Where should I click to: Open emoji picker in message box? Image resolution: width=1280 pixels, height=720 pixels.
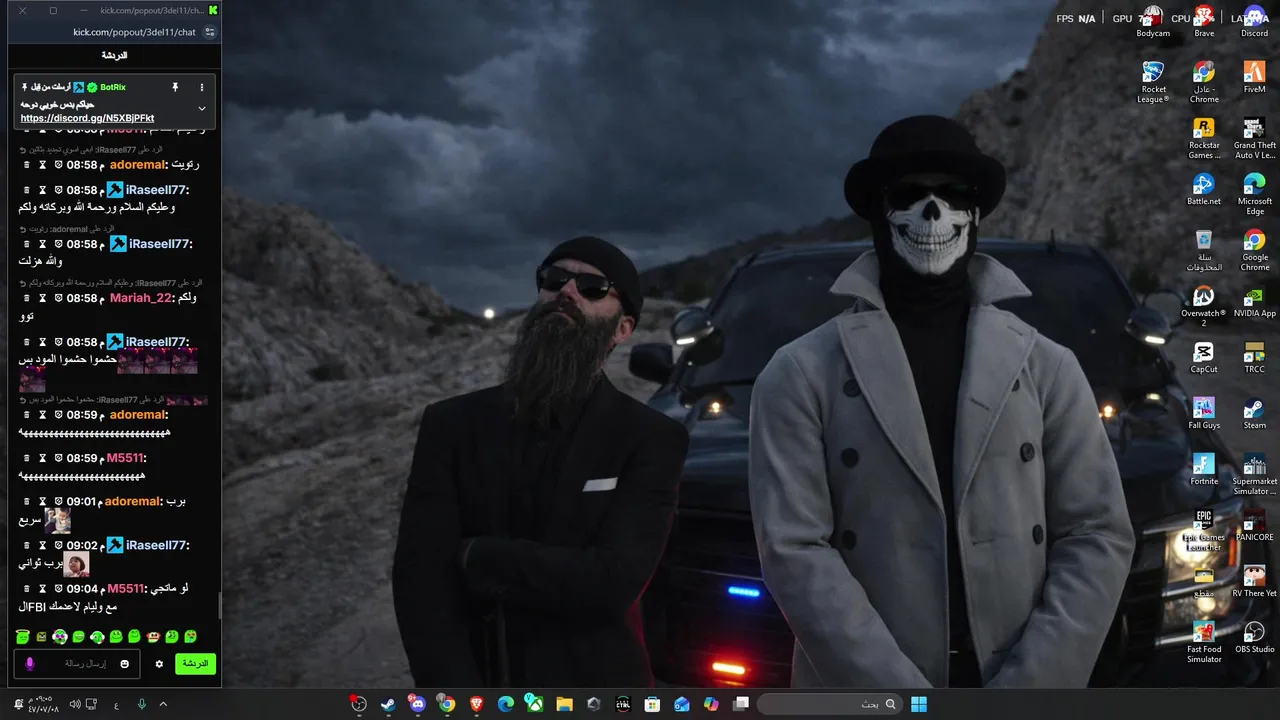125,663
